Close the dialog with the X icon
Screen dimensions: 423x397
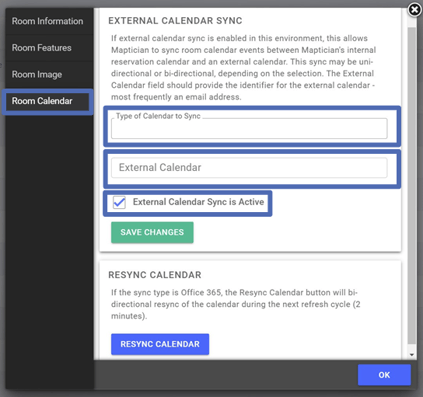[x=414, y=10]
